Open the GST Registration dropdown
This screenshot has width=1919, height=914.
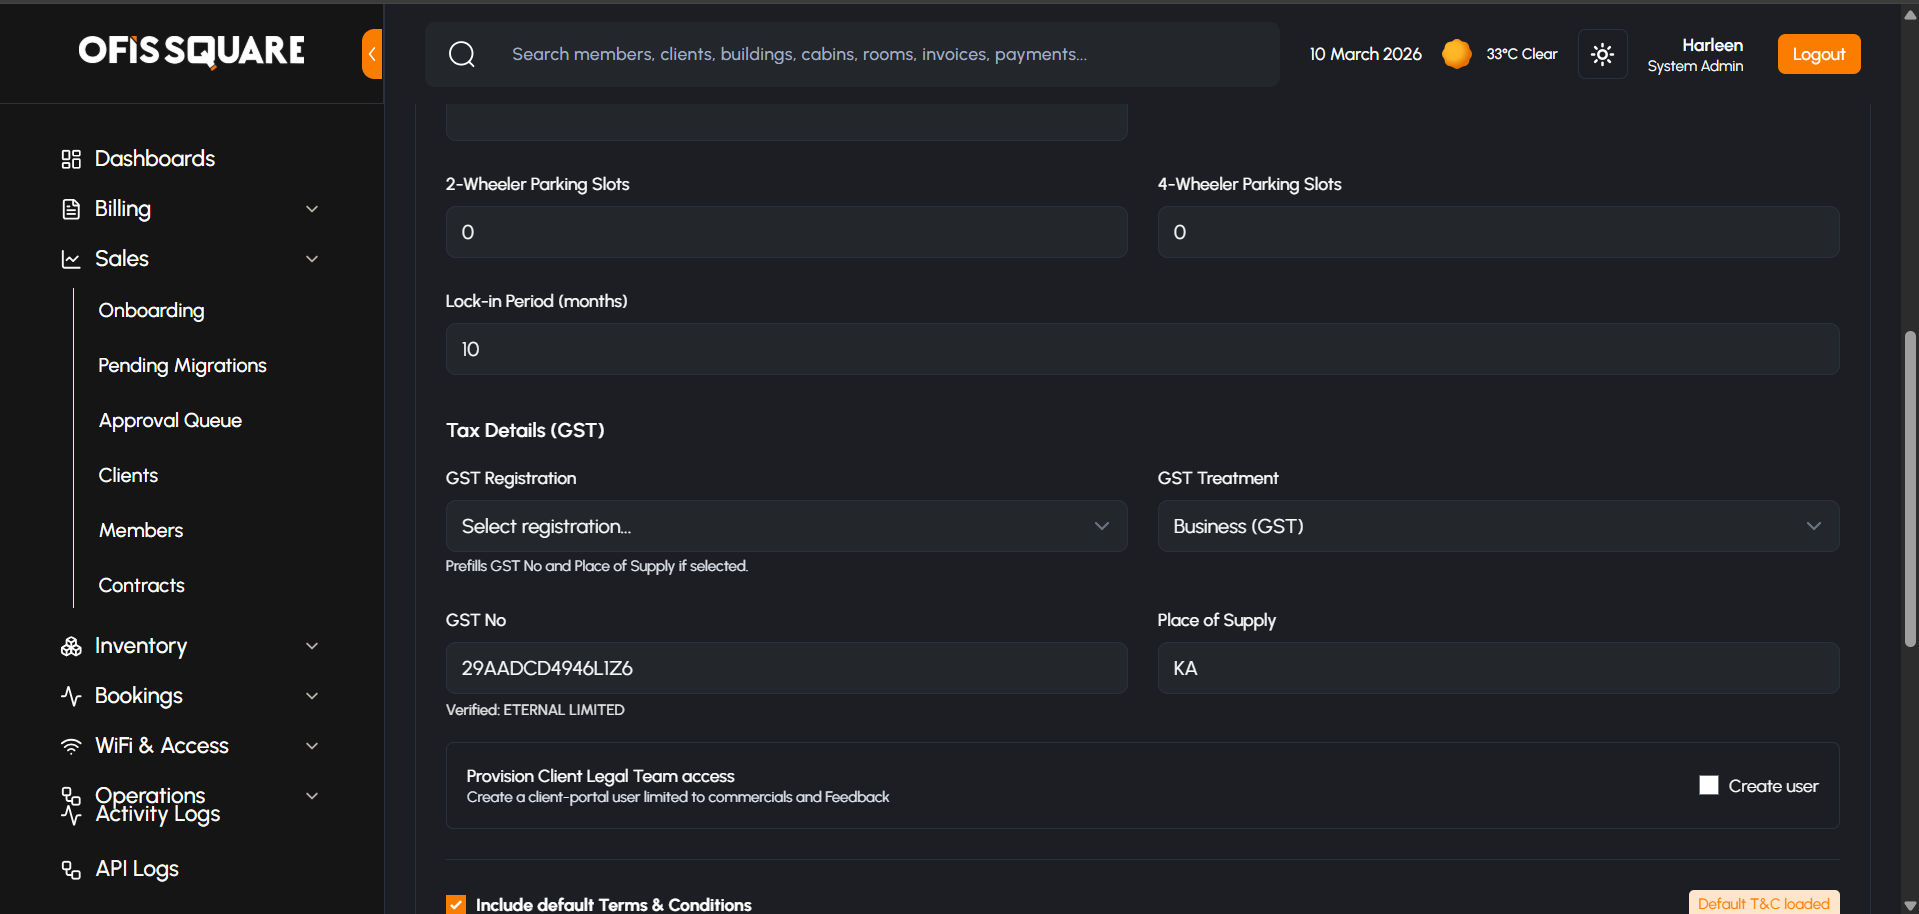(786, 526)
